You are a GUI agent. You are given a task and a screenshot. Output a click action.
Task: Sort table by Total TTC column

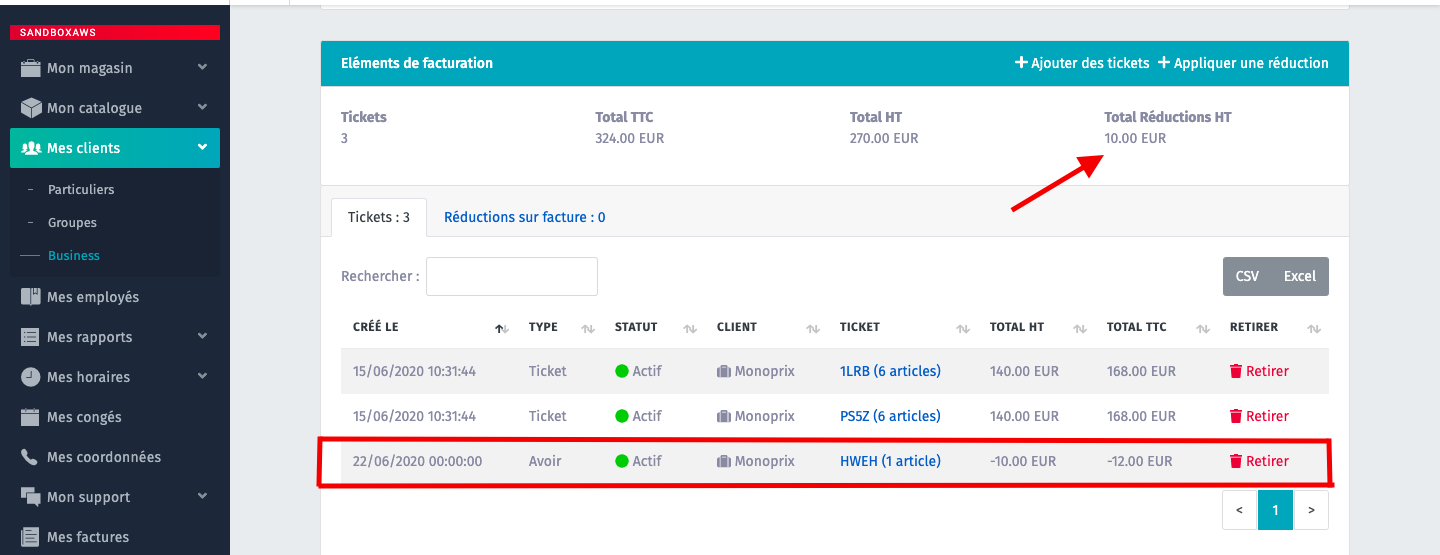1198,328
